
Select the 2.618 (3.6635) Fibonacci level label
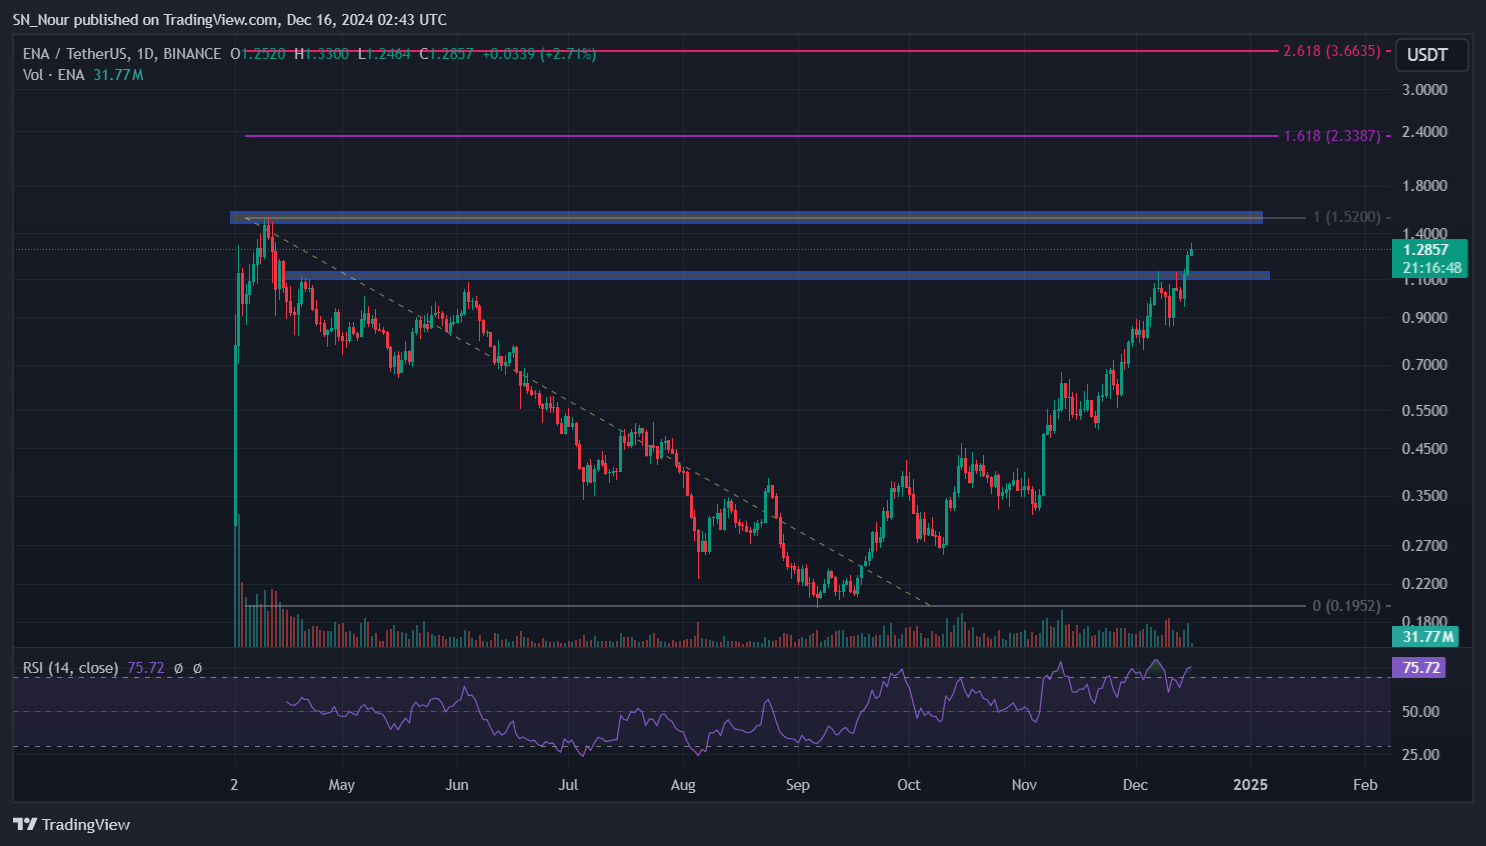(x=1331, y=51)
